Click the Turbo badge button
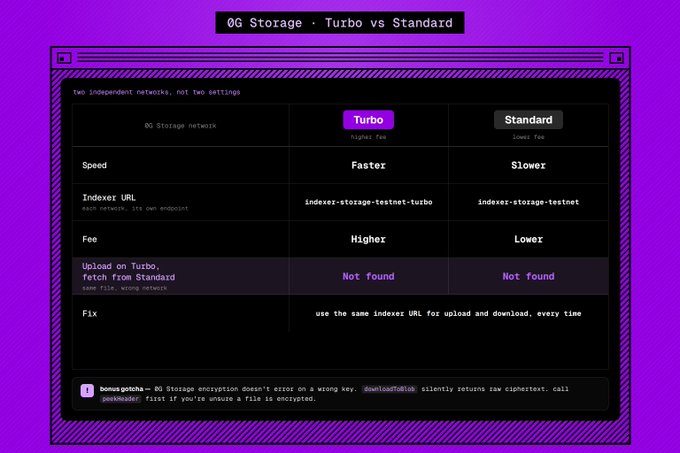This screenshot has height=453, width=680. pyautogui.click(x=368, y=120)
